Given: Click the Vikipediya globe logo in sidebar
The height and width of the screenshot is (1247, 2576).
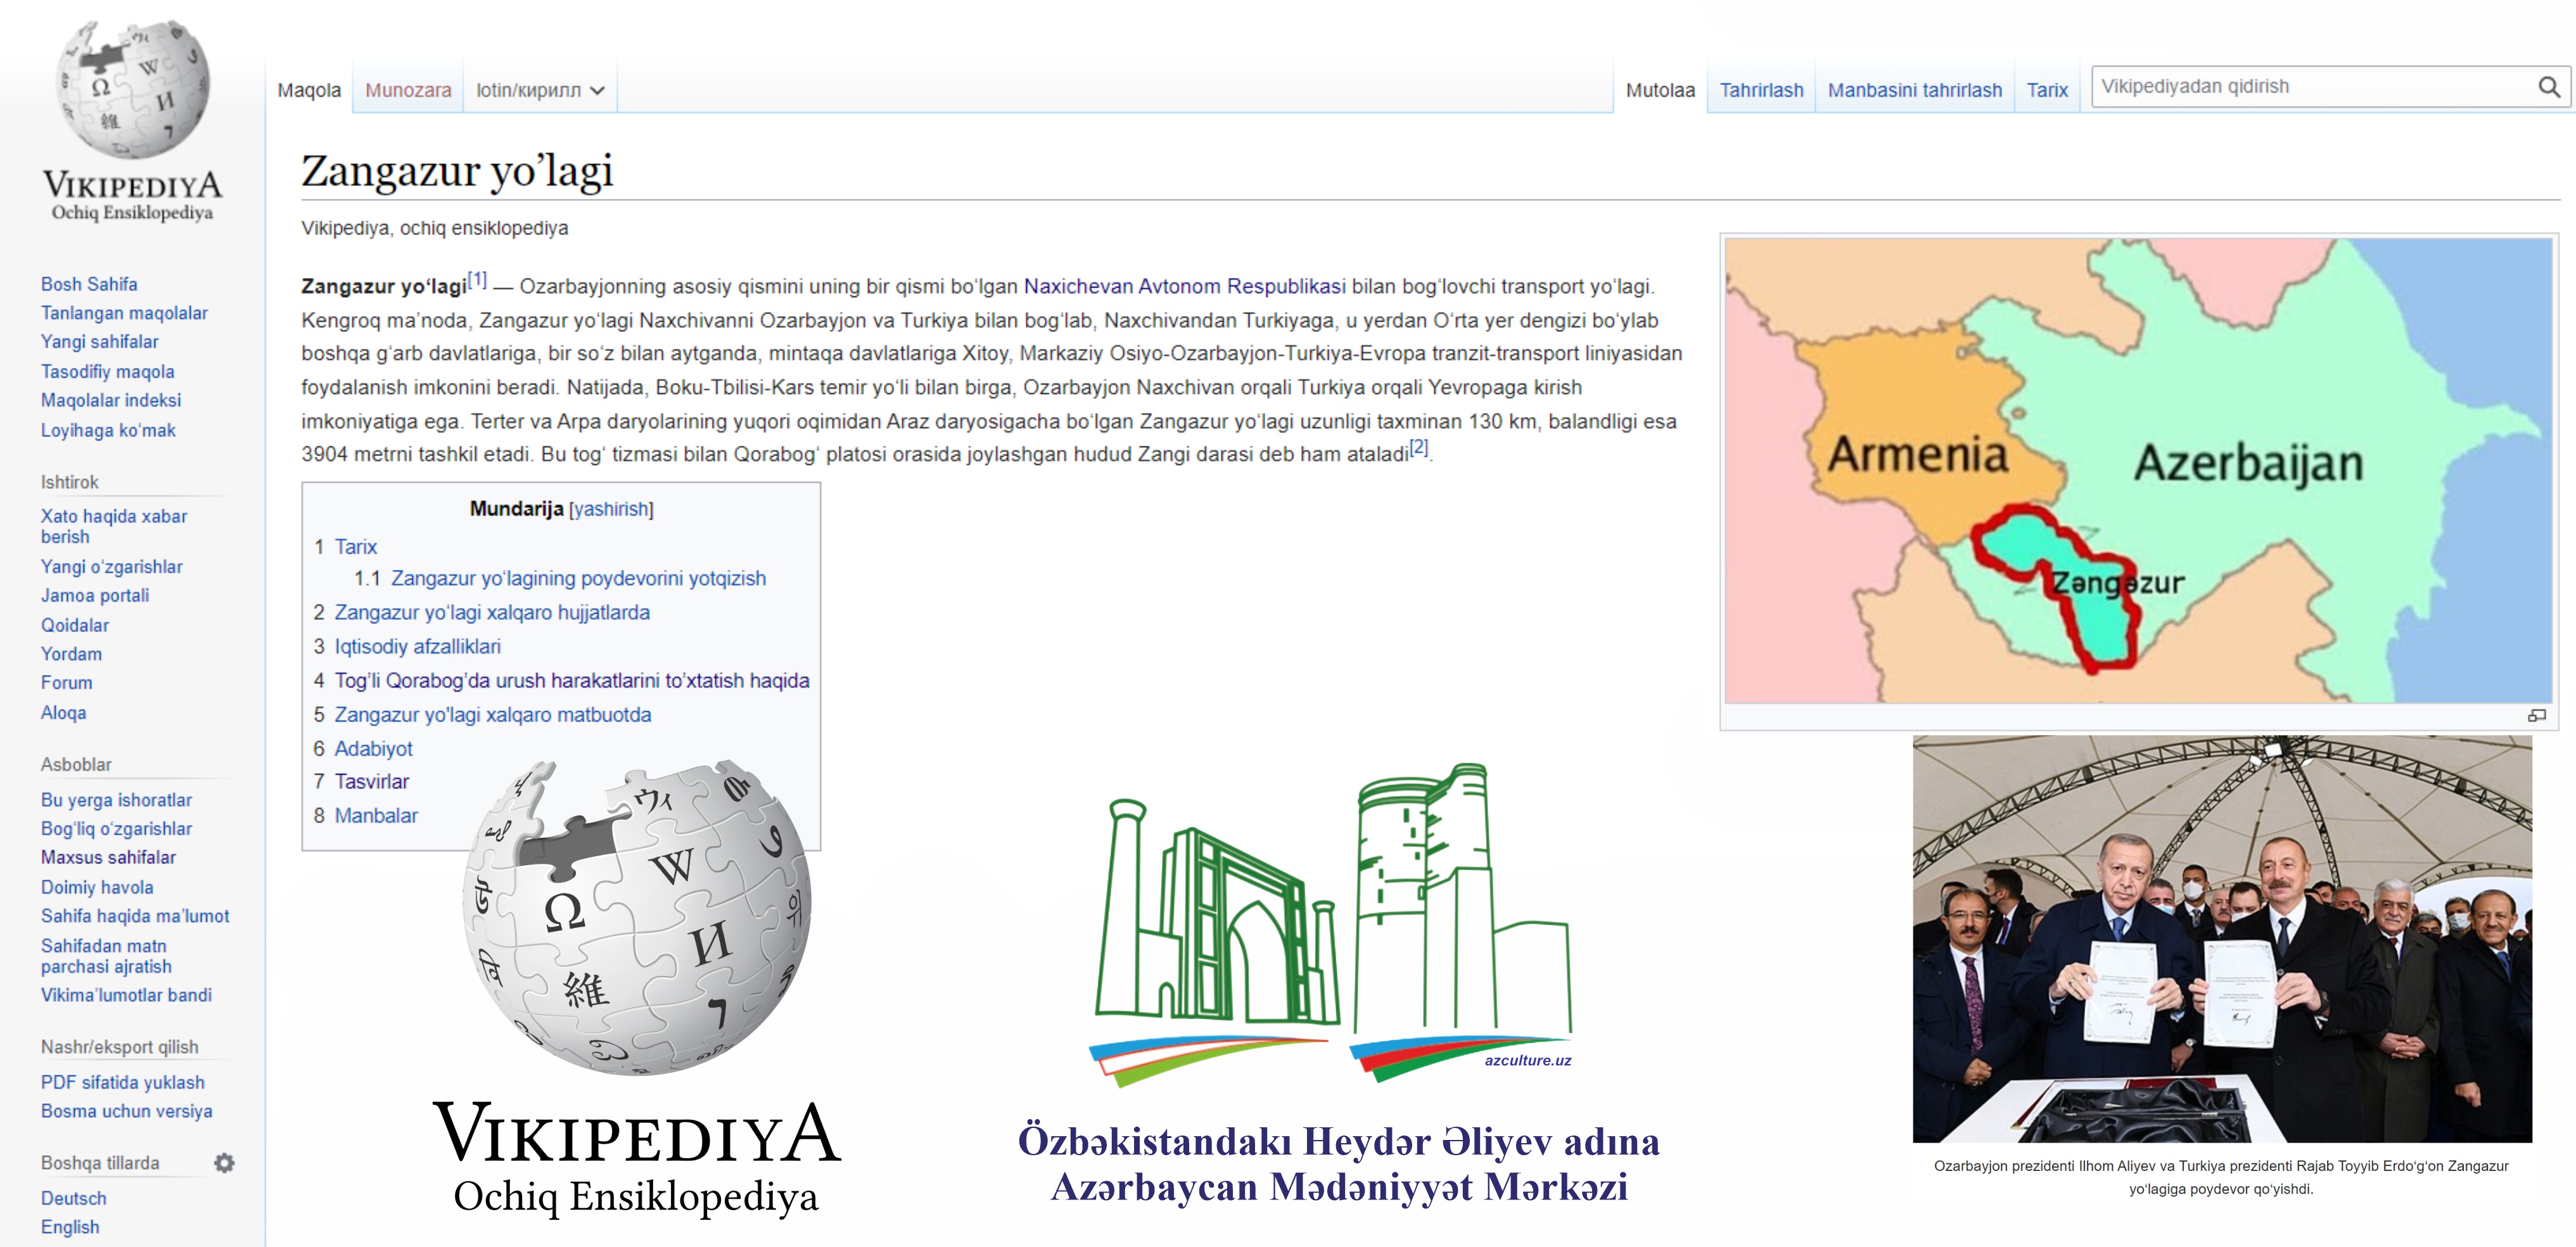Looking at the screenshot, I should [x=133, y=120].
